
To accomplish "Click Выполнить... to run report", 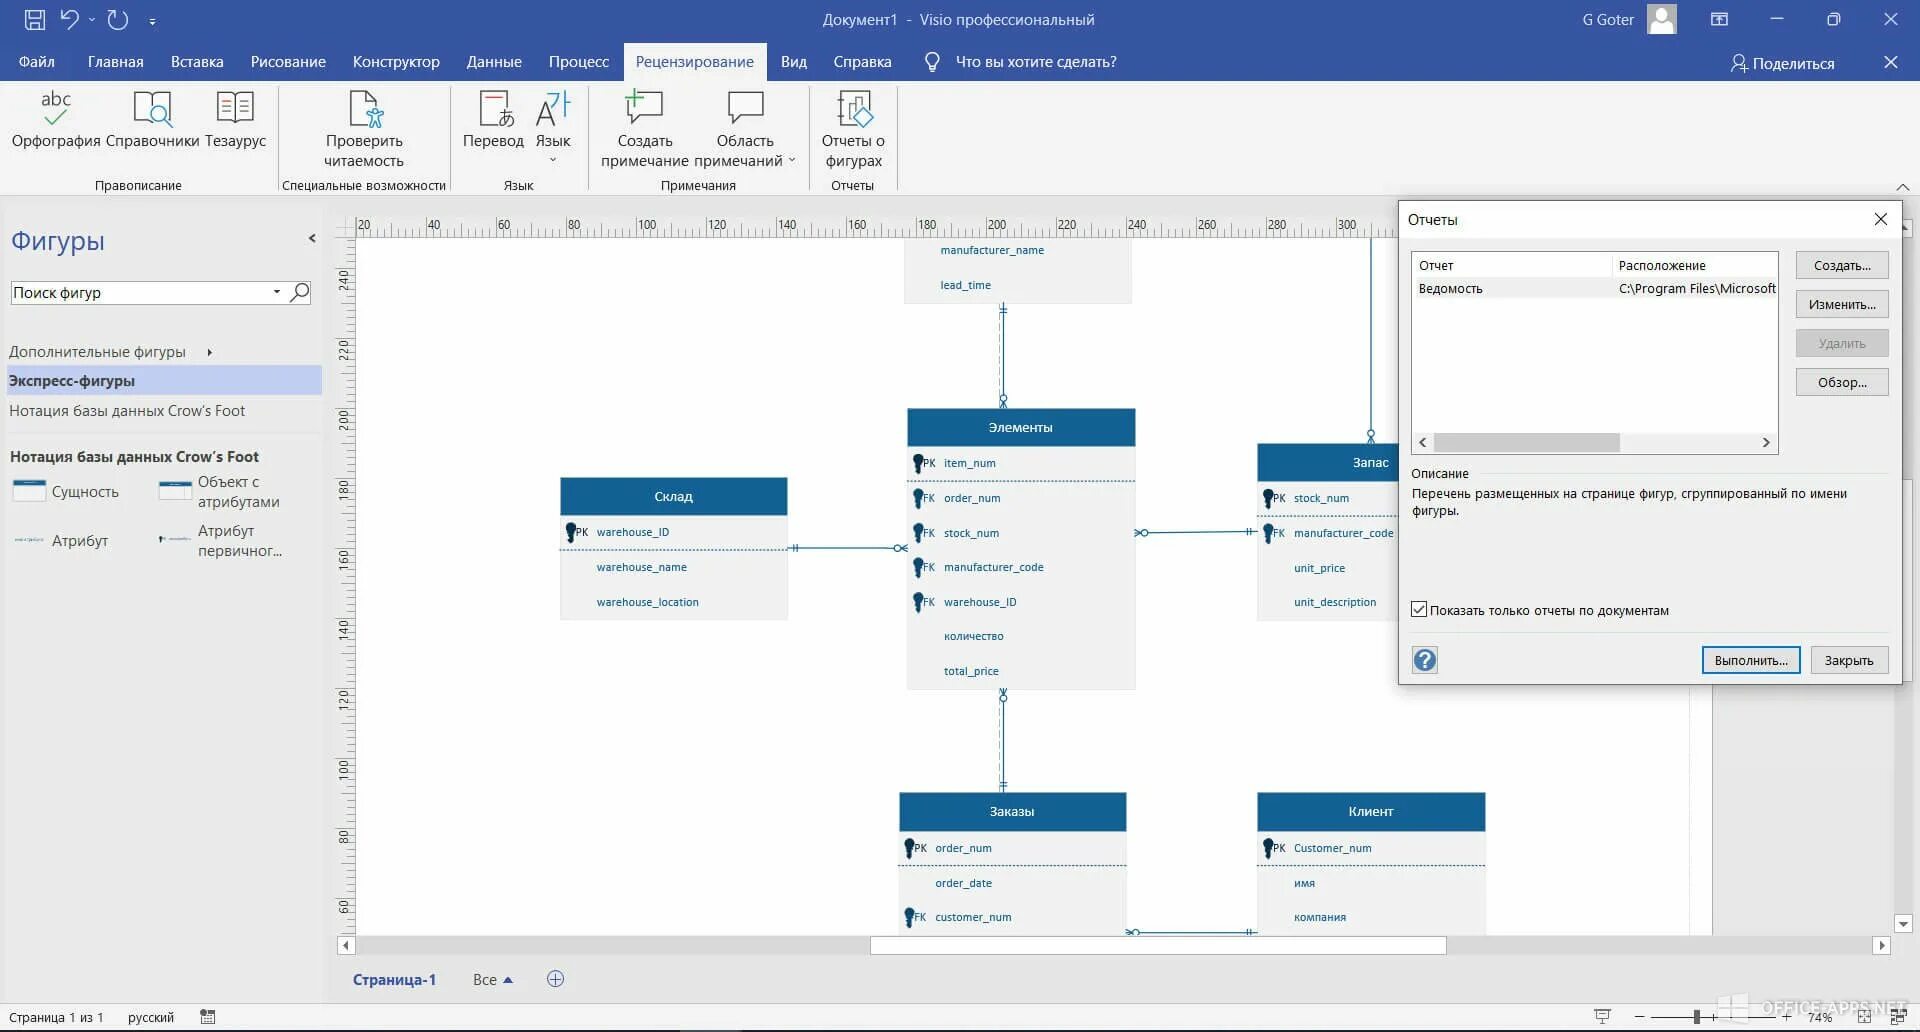I will pyautogui.click(x=1751, y=661).
